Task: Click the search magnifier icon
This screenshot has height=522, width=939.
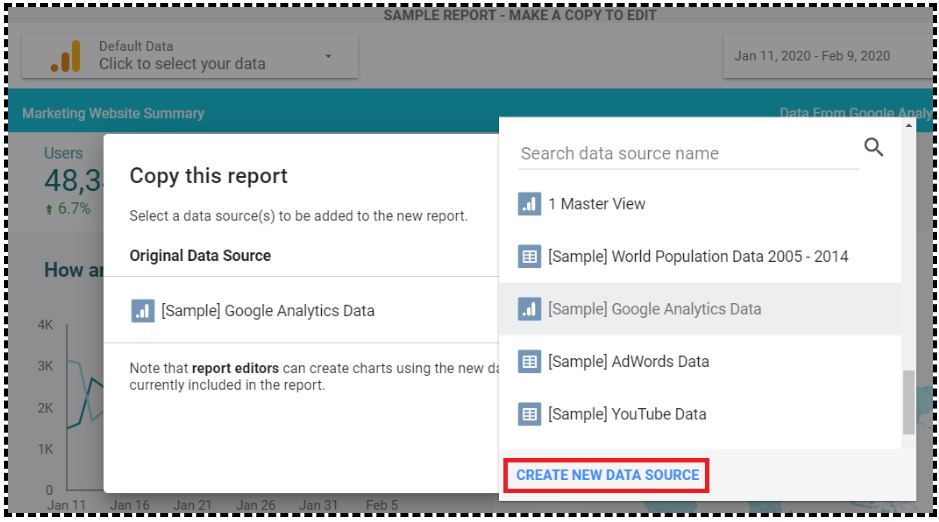Action: (873, 147)
